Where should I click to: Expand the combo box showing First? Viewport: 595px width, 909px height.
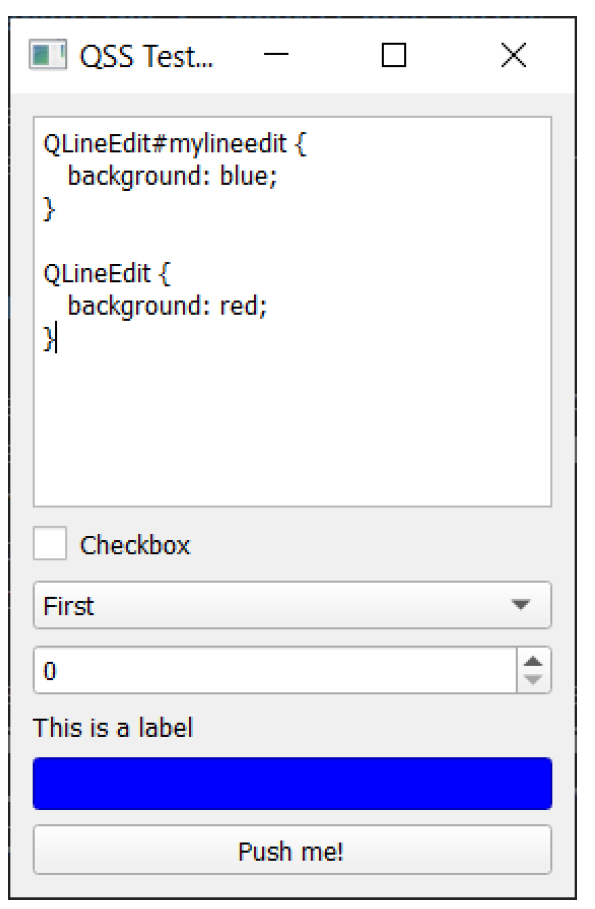pos(292,605)
